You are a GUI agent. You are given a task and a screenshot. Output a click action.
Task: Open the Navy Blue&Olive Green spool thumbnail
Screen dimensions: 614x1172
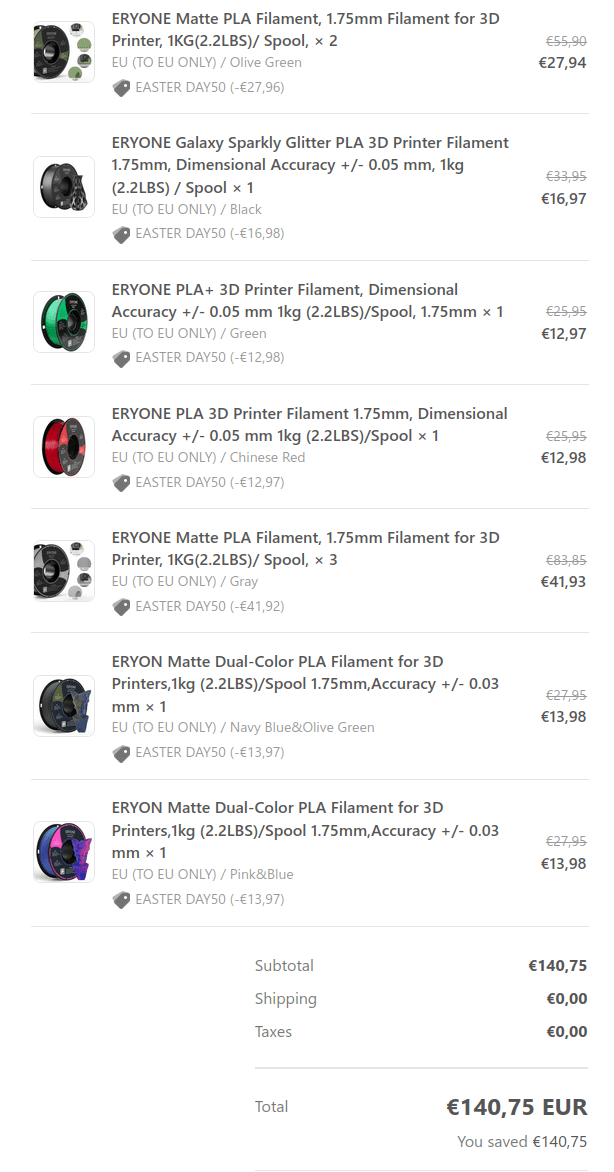pyautogui.click(x=64, y=706)
